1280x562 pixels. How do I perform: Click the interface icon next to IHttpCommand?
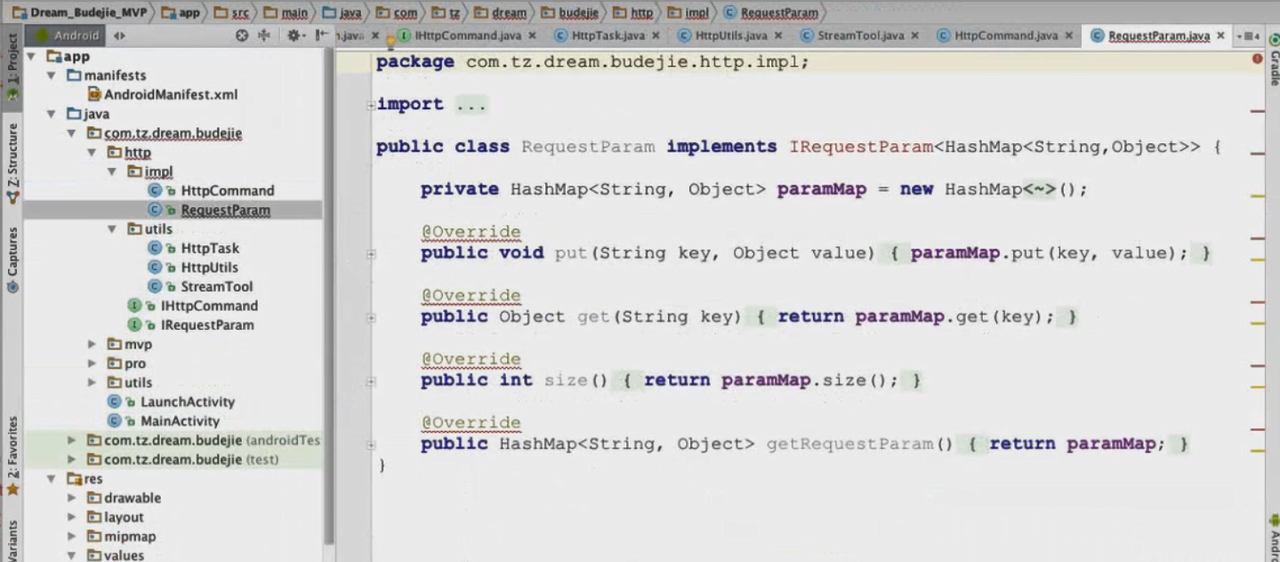pos(135,305)
